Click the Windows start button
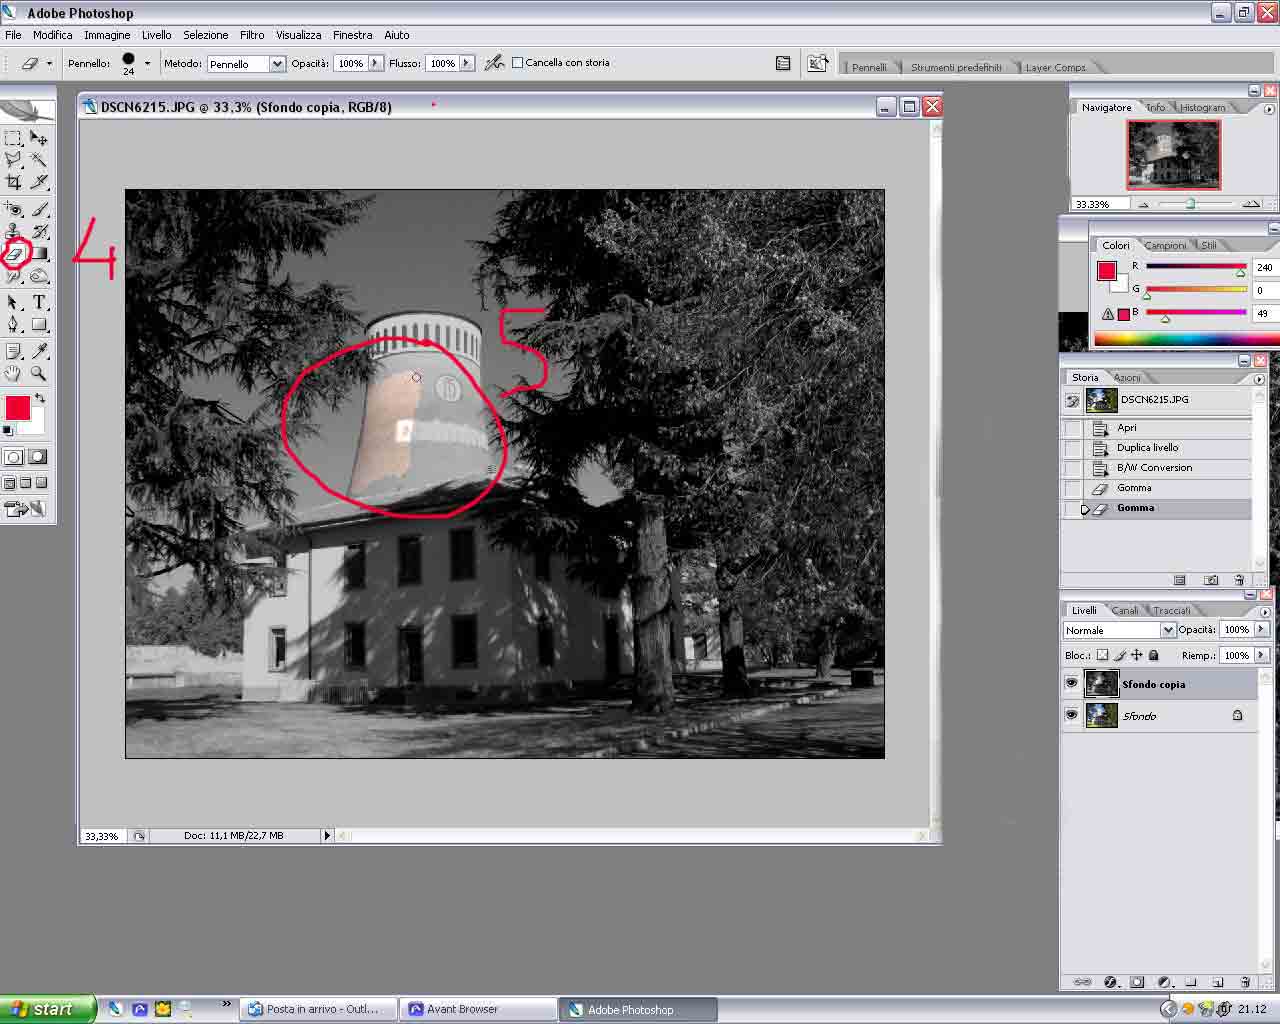1280x1024 pixels. 47,1009
